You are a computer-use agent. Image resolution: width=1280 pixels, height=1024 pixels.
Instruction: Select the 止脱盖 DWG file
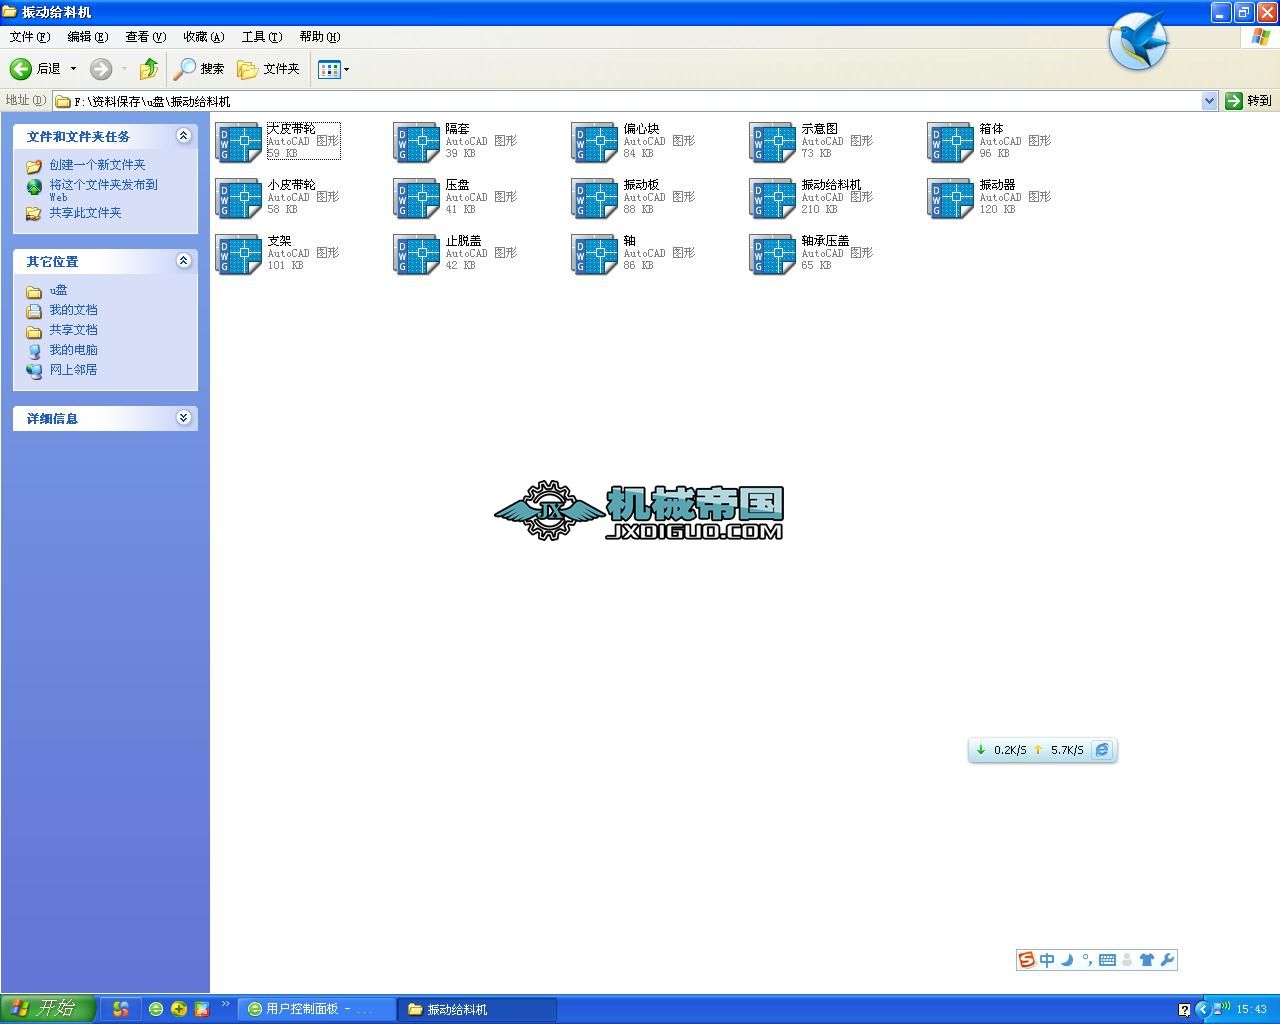pyautogui.click(x=456, y=253)
